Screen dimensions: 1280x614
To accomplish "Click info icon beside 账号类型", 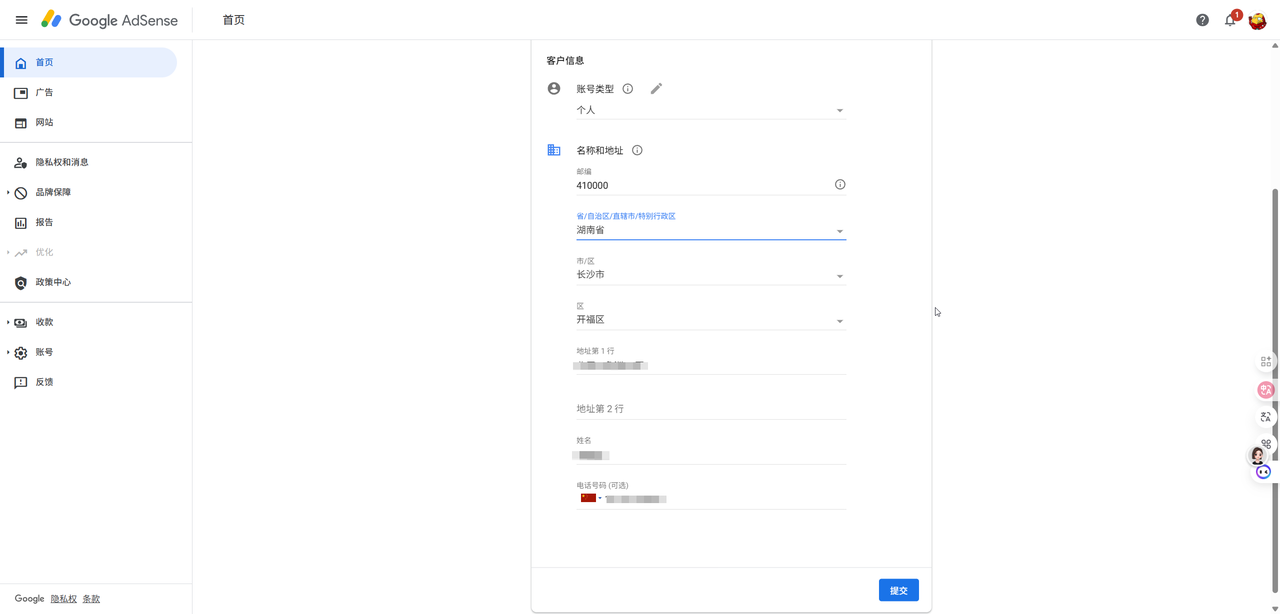I will [628, 89].
